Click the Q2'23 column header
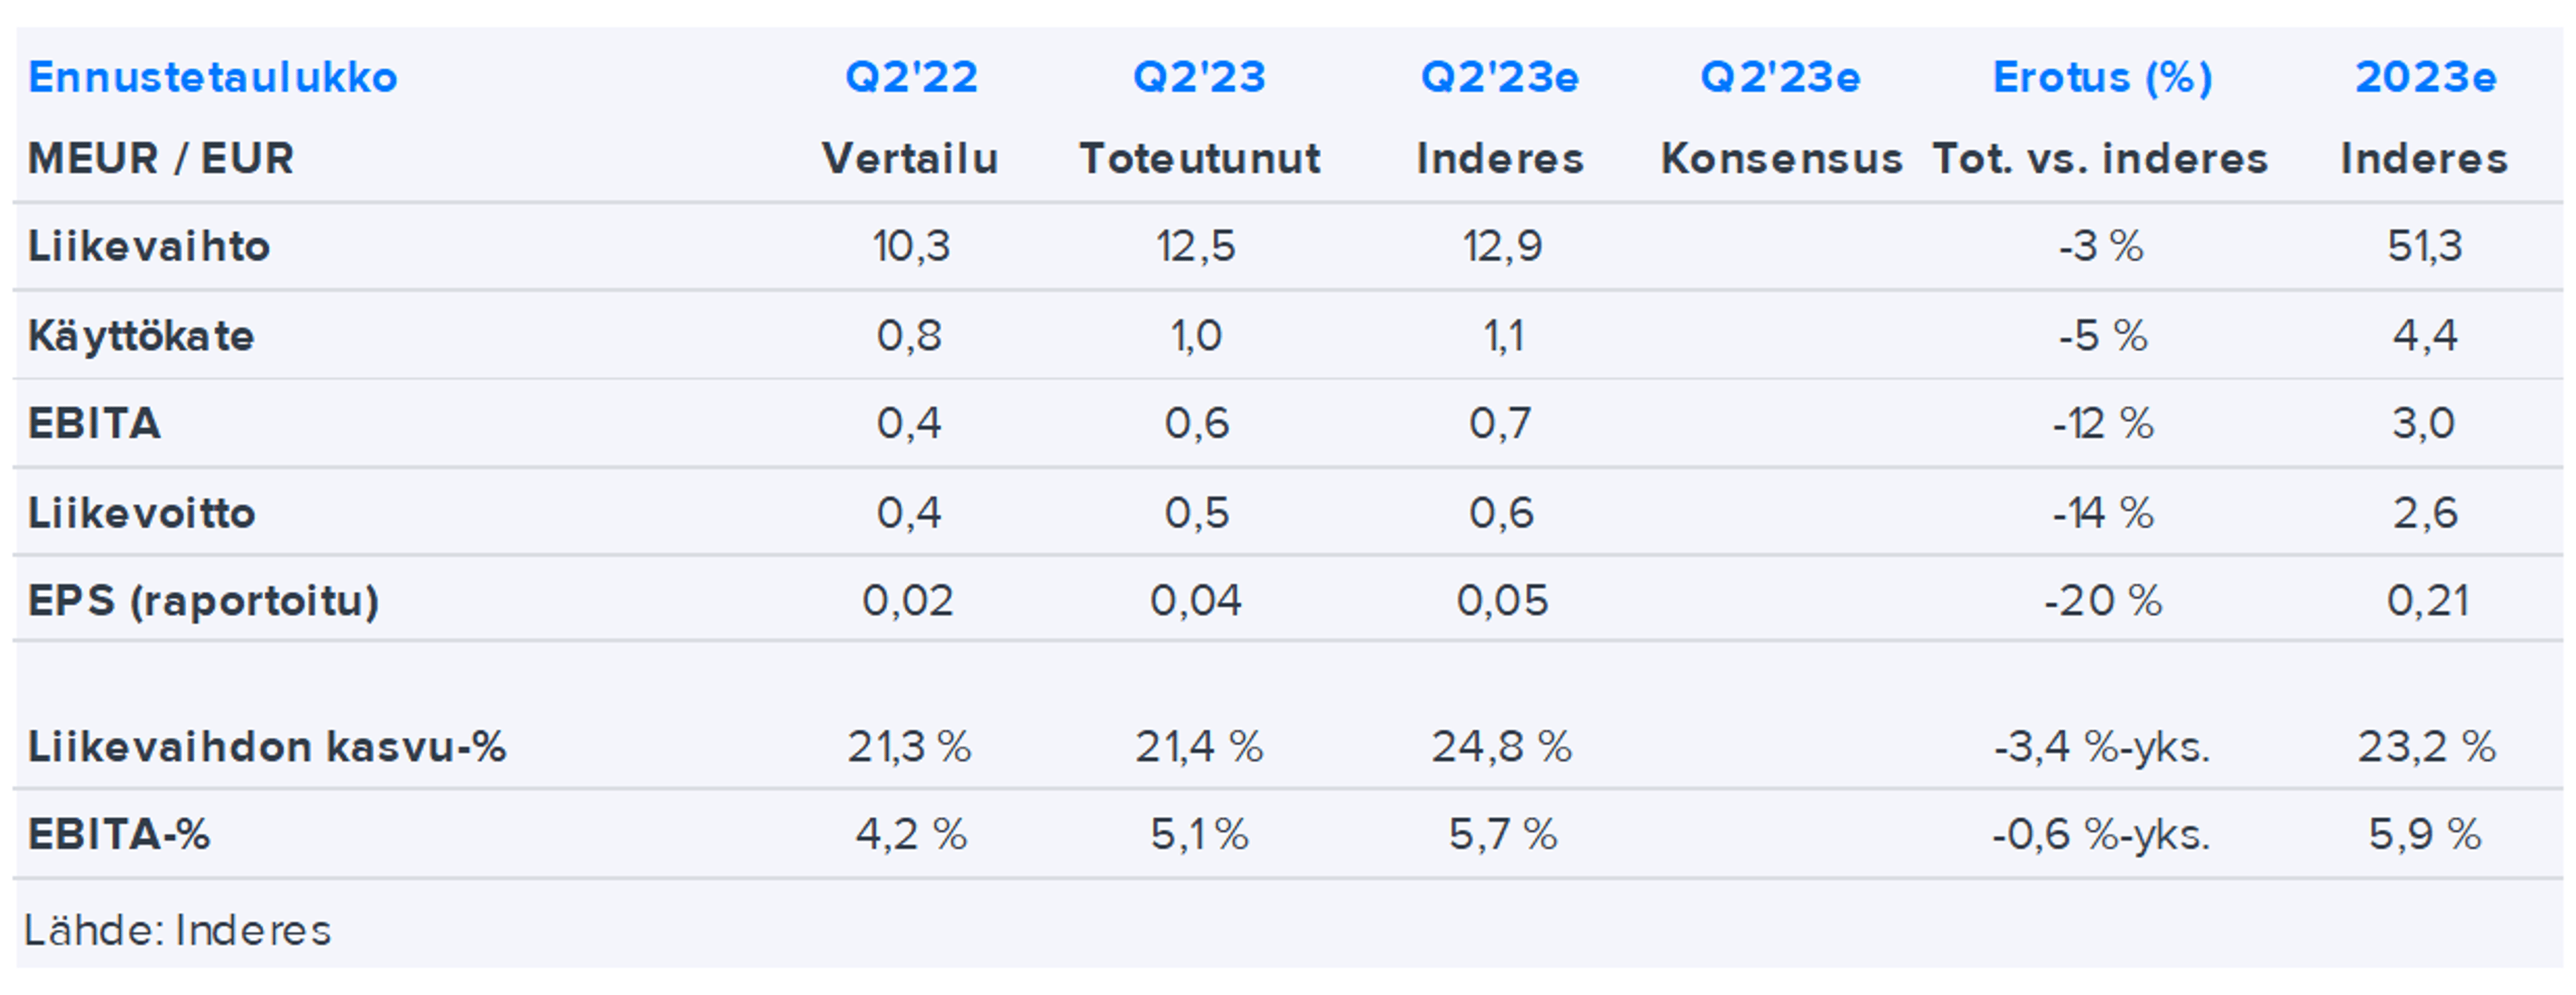 click(1199, 77)
